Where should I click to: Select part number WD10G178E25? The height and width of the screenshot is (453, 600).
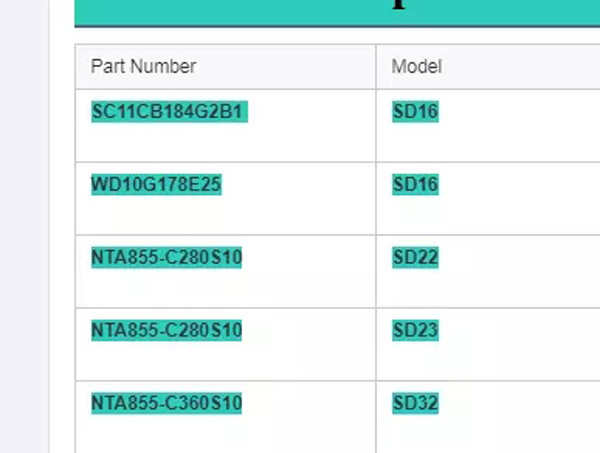(x=156, y=185)
